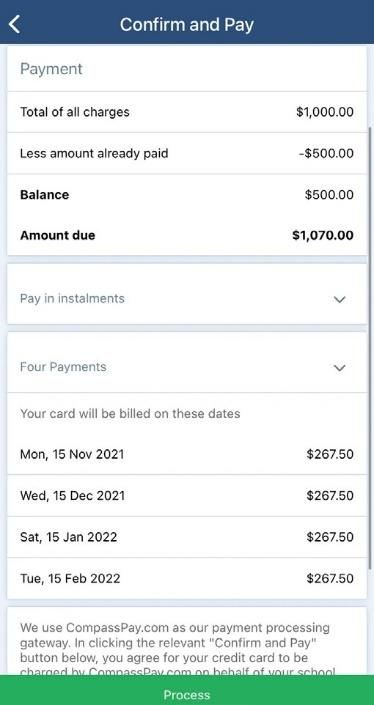Click the Confirm and Pay title

pyautogui.click(x=187, y=24)
